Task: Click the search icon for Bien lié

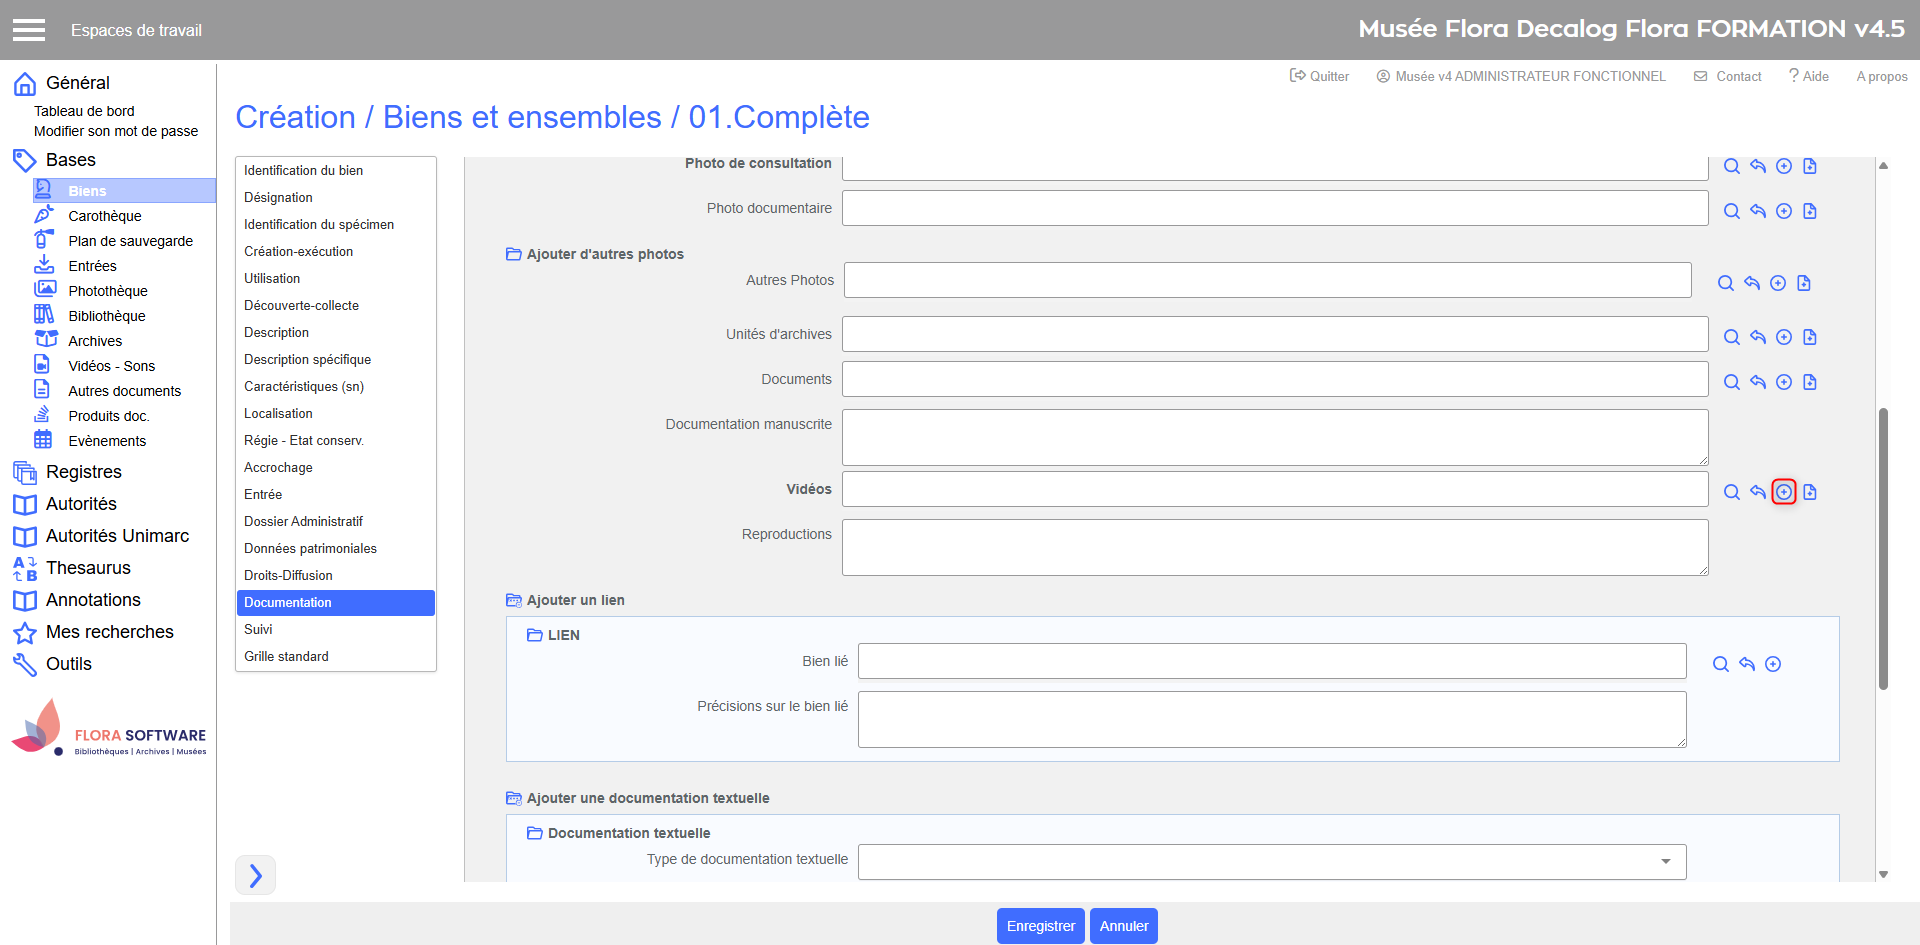Action: 1720,664
